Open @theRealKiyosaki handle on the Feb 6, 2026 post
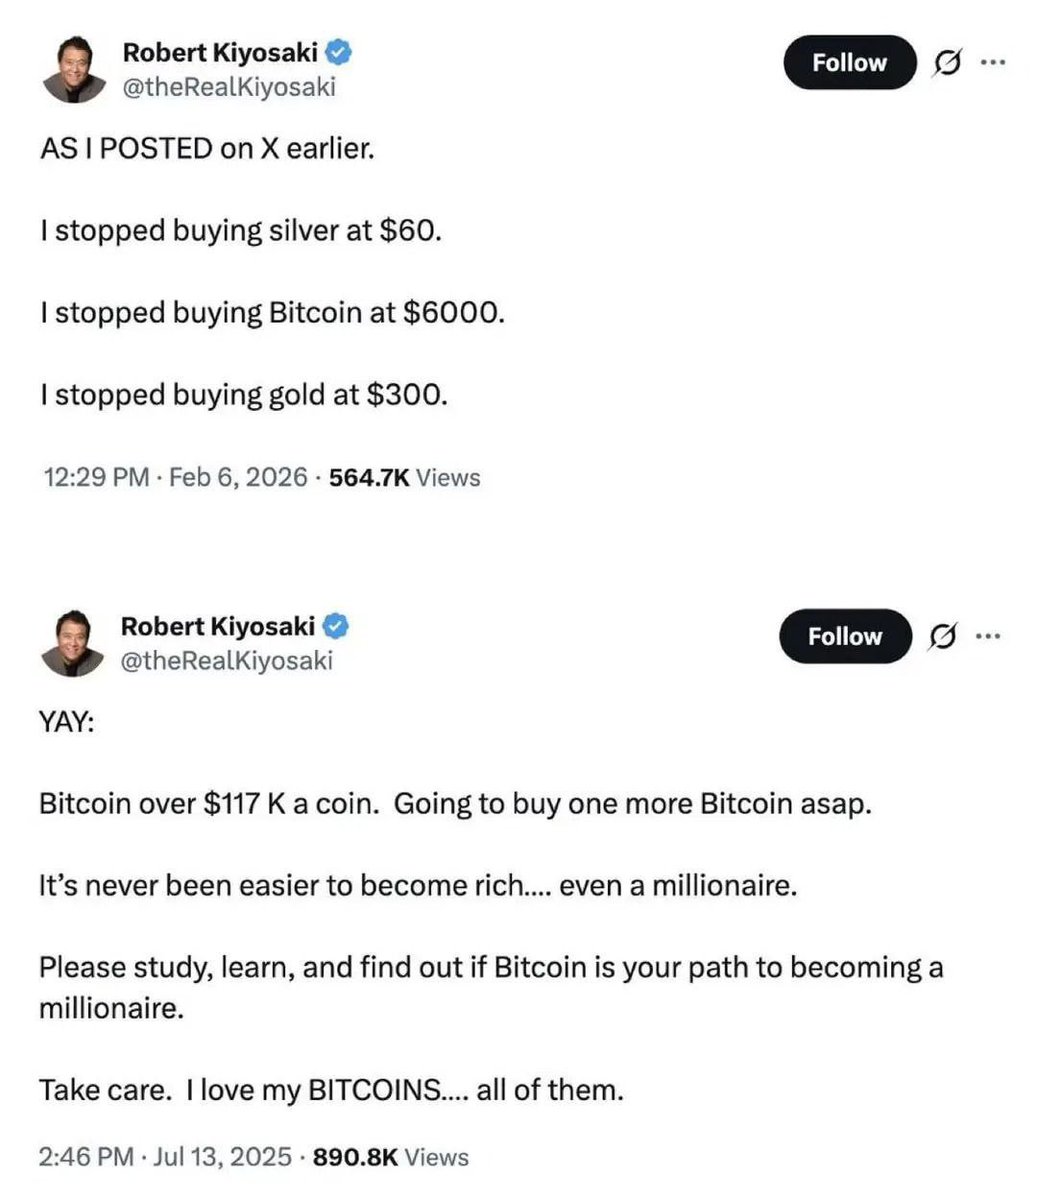Screen dimensions: 1037x1200 [x=228, y=87]
